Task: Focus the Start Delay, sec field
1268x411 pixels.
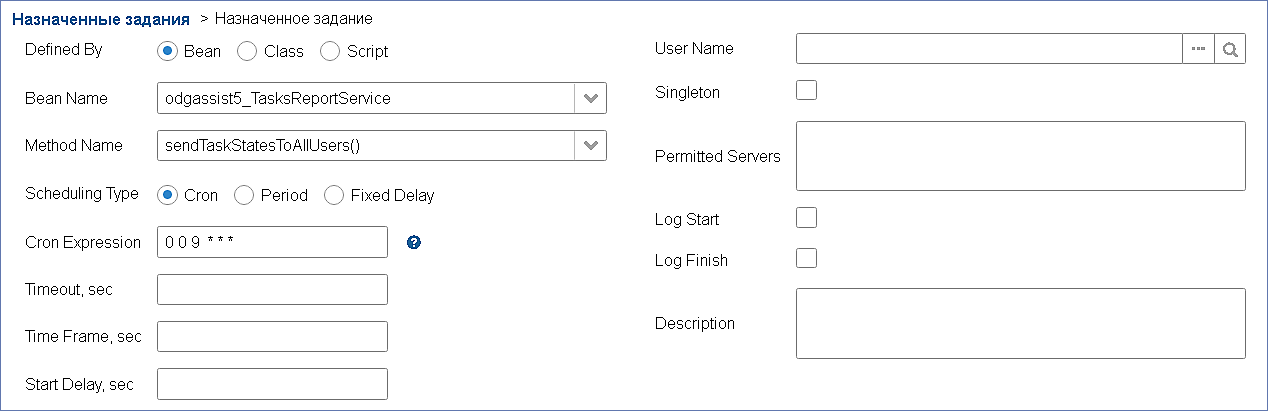Action: [273, 384]
